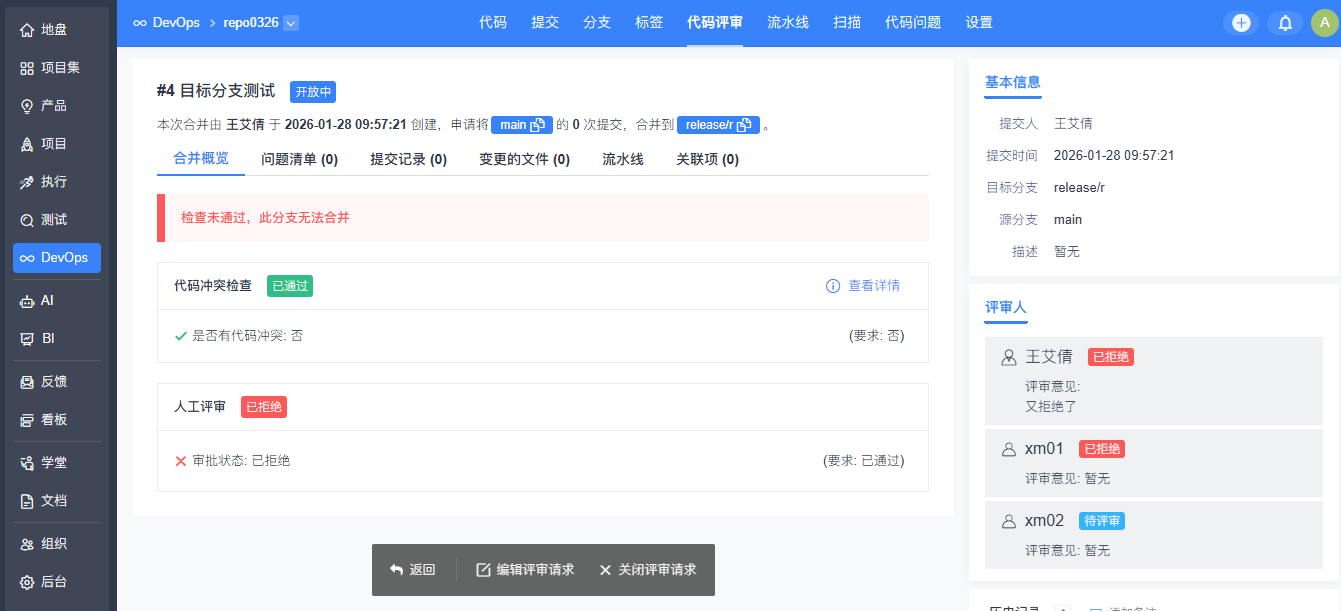Screen dimensions: 1341x611
Task: Open the AI robot sidebar icon
Action: click(x=27, y=301)
